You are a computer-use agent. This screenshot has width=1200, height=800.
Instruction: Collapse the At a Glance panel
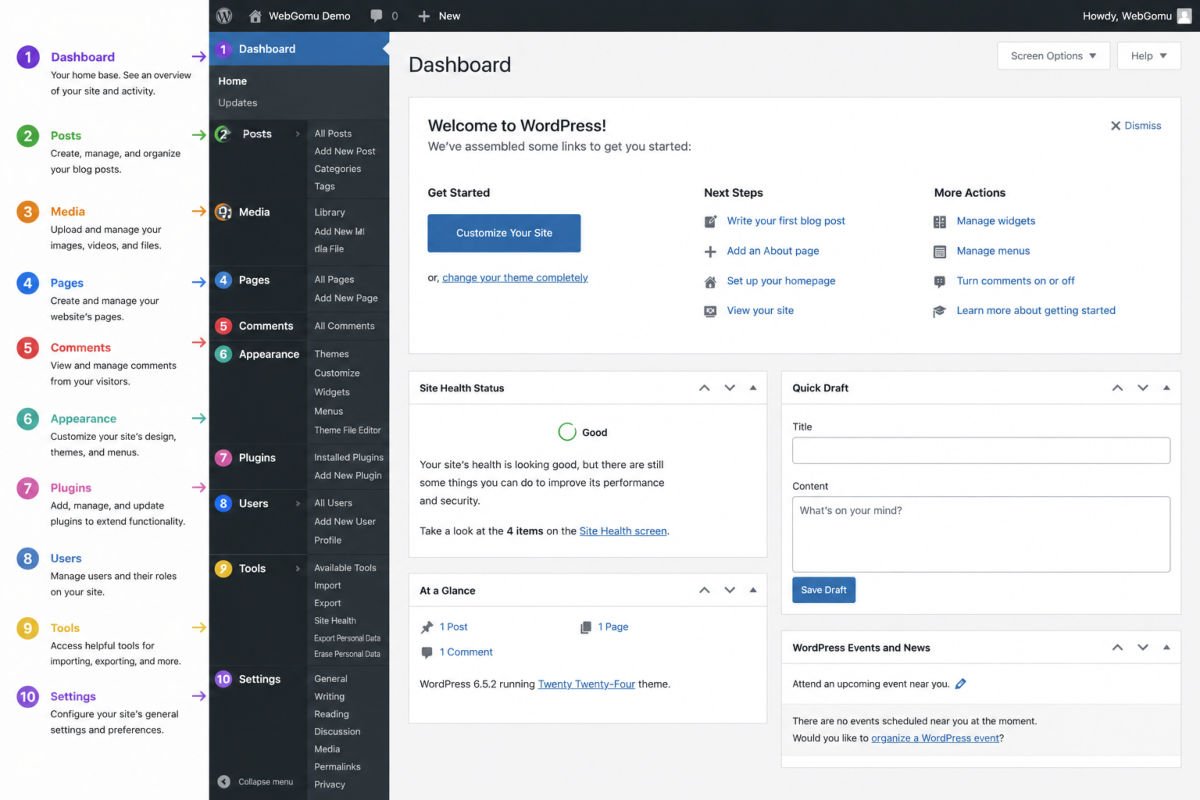click(753, 590)
